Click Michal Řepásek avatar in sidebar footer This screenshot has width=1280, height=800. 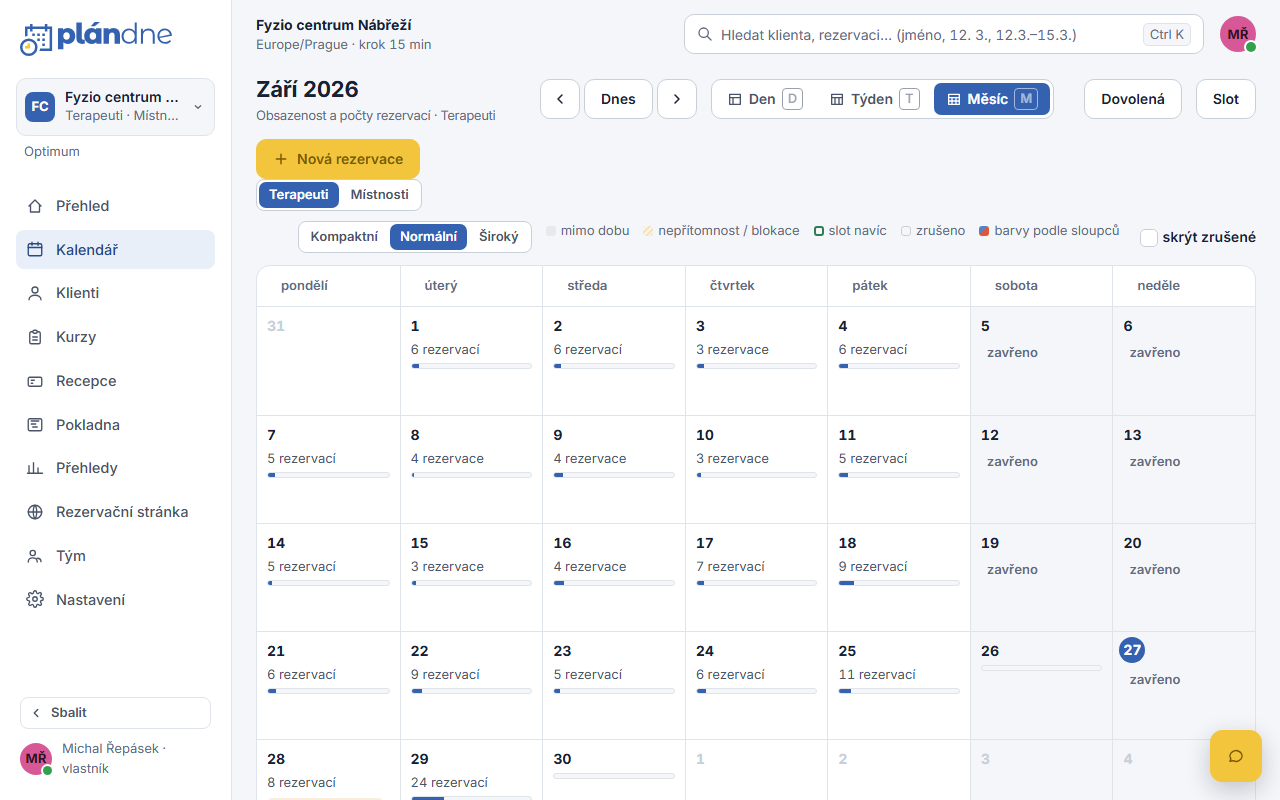[x=36, y=759]
